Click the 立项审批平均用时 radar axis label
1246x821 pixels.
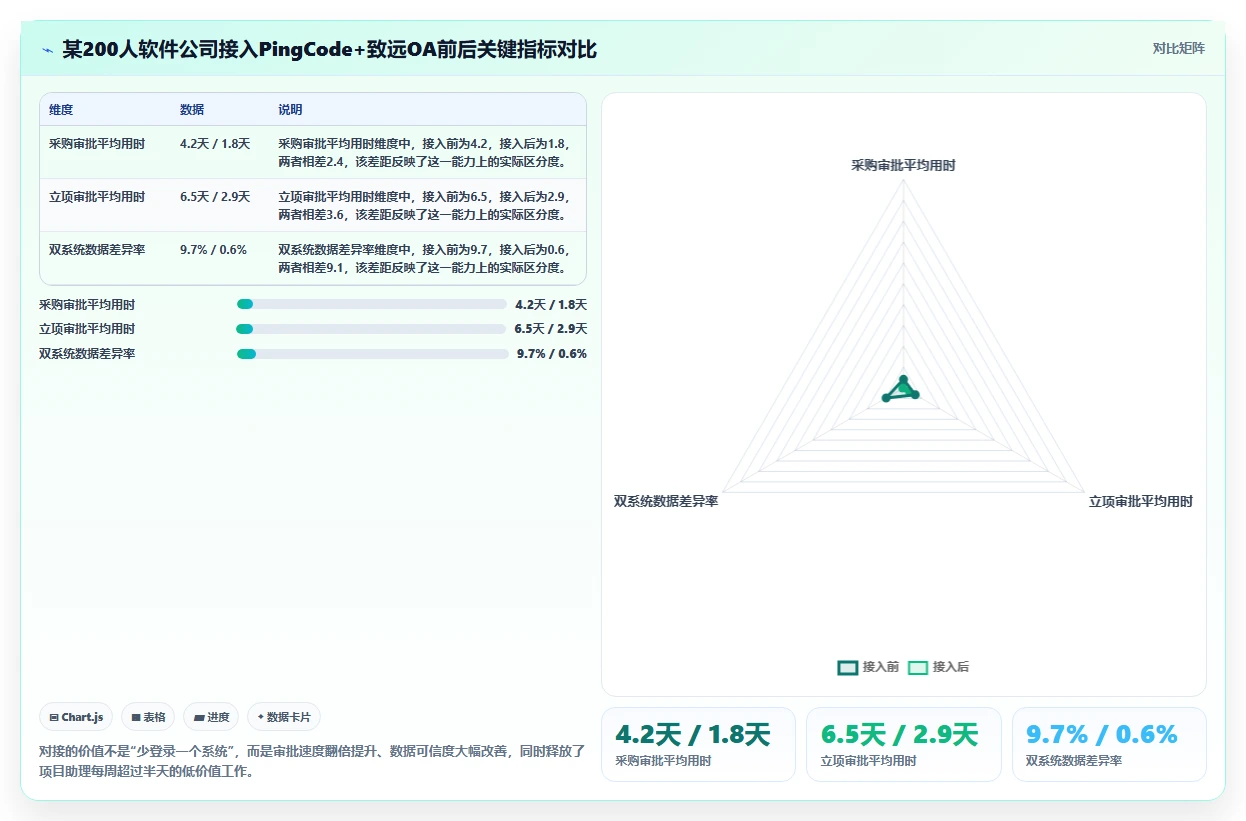(x=1141, y=501)
